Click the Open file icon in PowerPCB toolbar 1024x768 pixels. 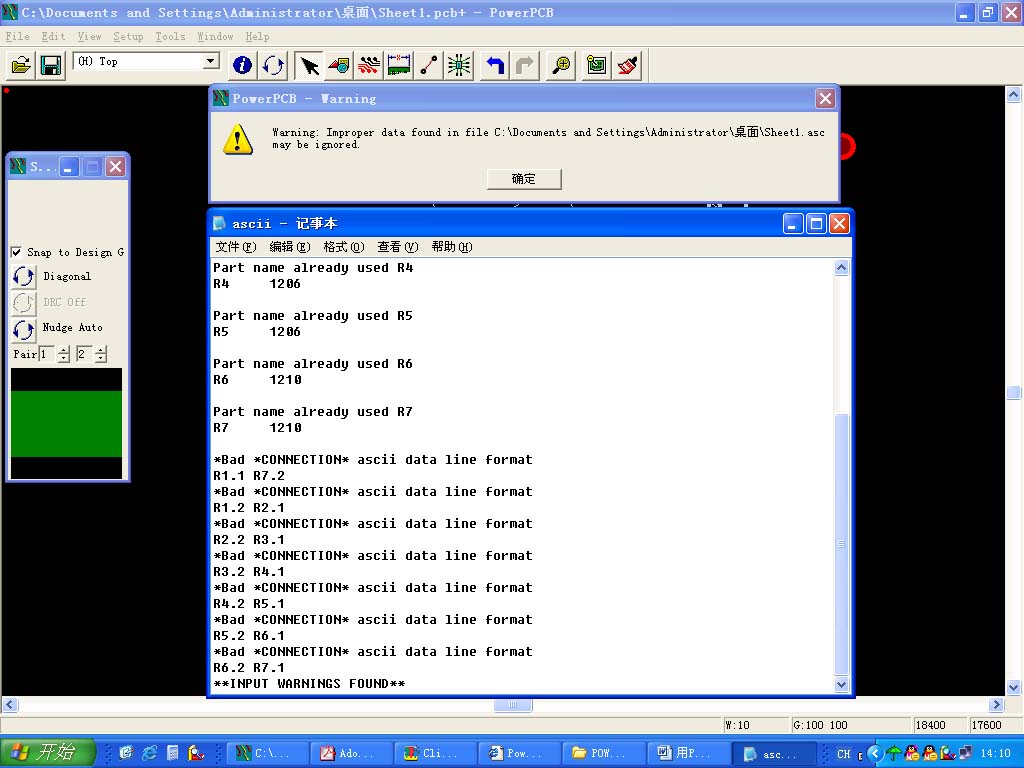coord(21,65)
